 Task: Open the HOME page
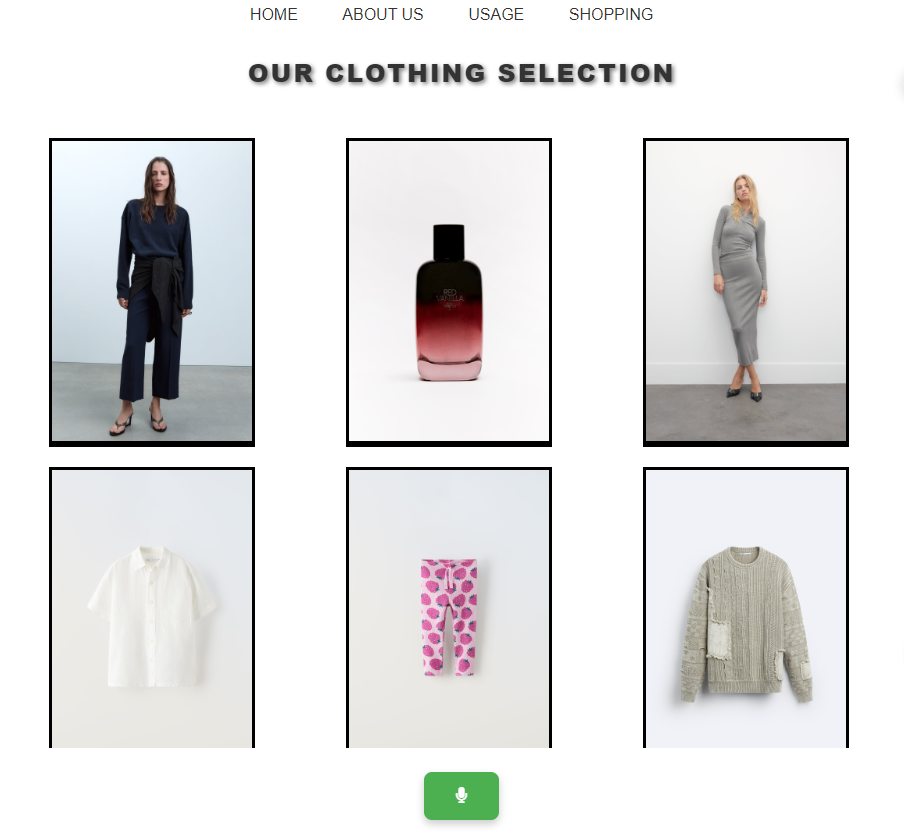point(273,14)
